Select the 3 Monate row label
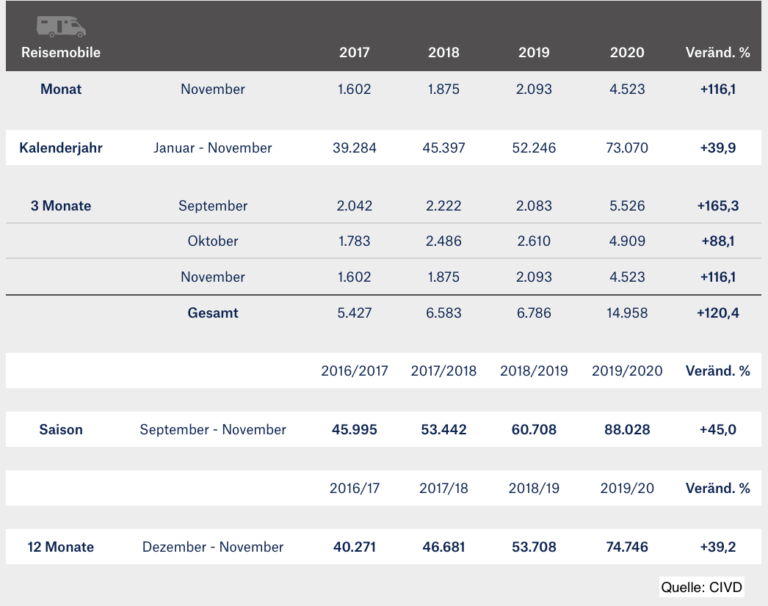The width and height of the screenshot is (768, 606). pos(61,206)
